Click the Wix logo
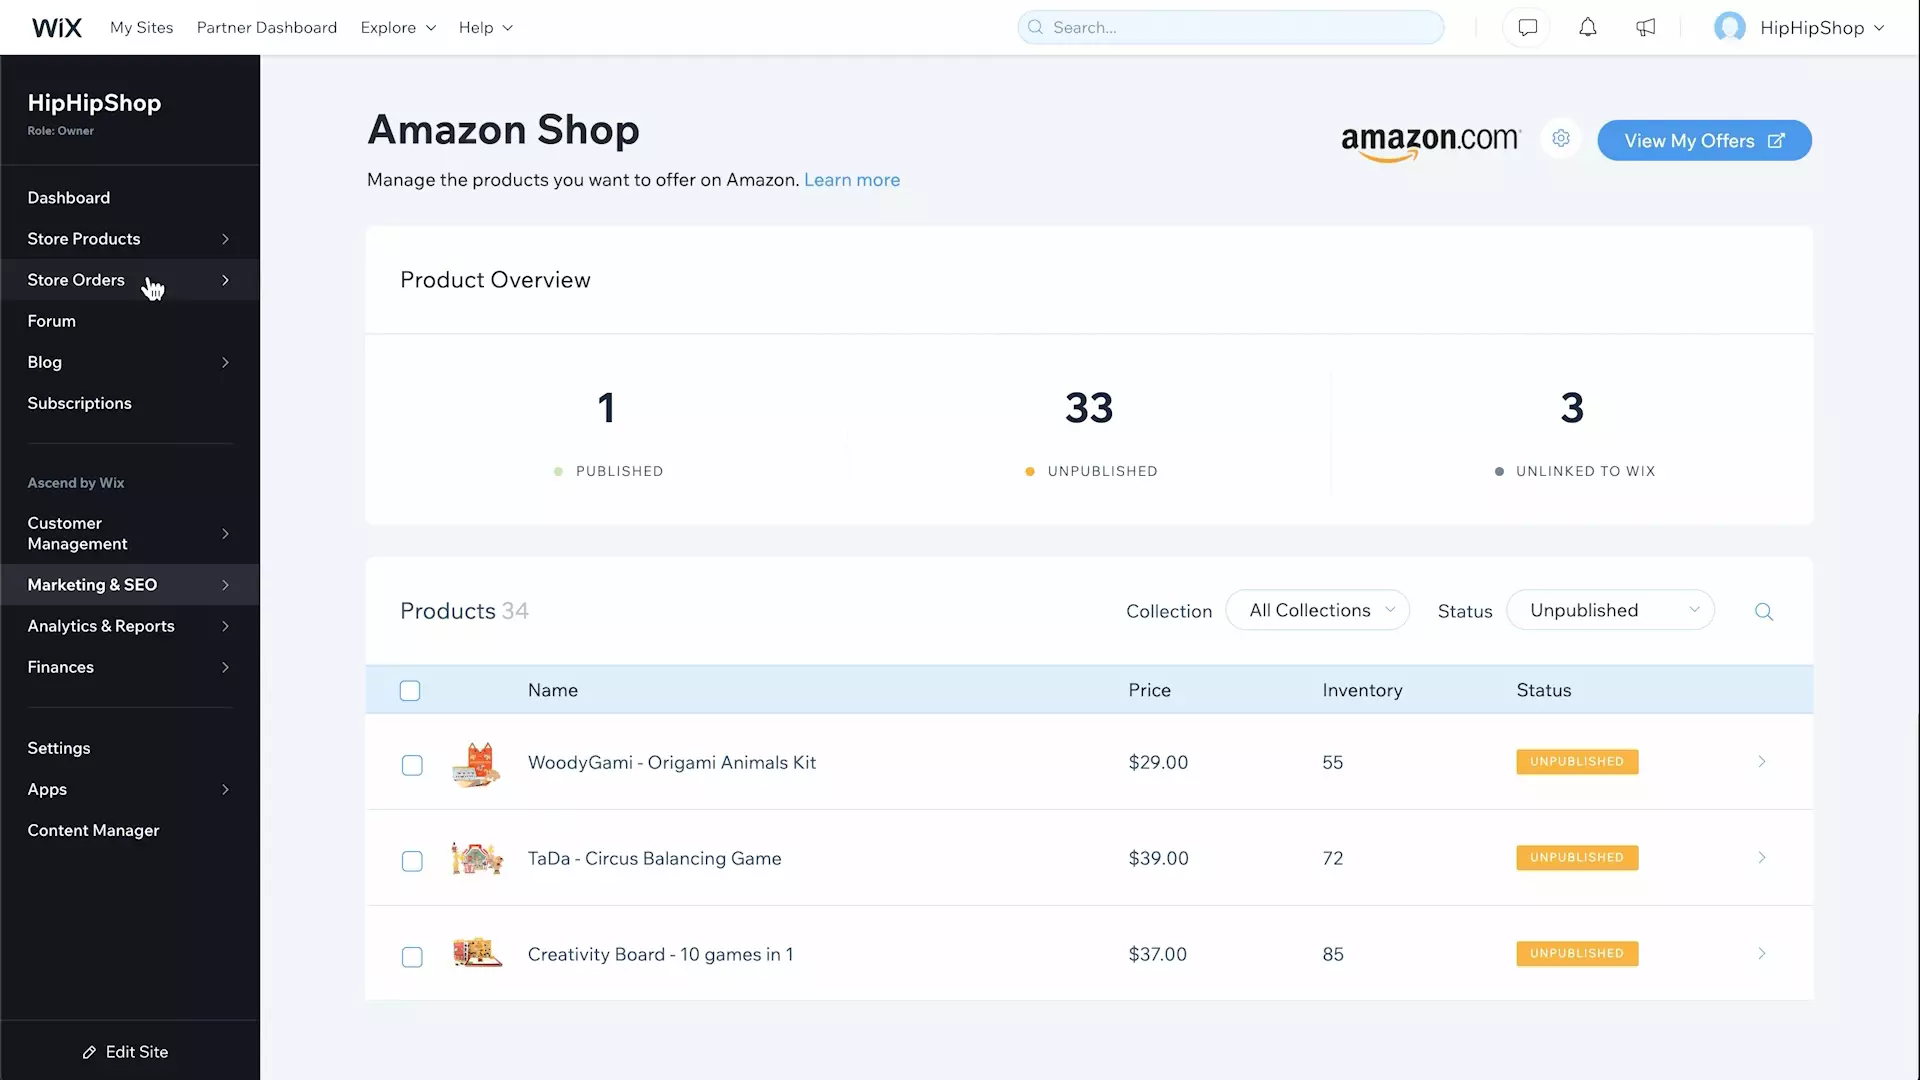This screenshot has width=1920, height=1080. 57,28
